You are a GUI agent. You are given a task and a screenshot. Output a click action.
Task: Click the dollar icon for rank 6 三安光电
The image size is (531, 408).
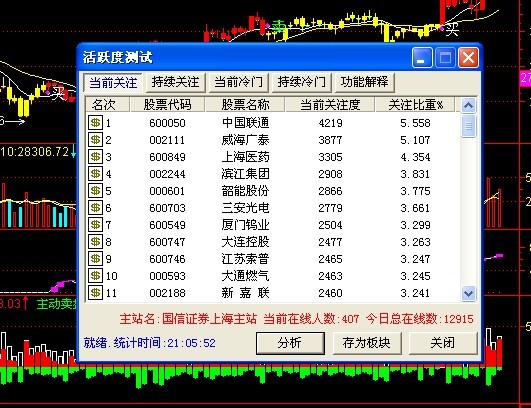[95, 208]
